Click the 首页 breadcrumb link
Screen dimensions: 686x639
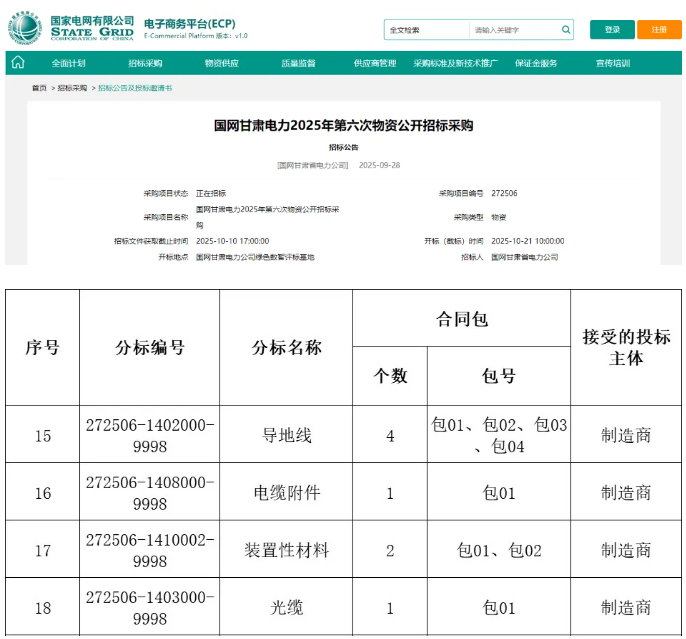click(39, 89)
